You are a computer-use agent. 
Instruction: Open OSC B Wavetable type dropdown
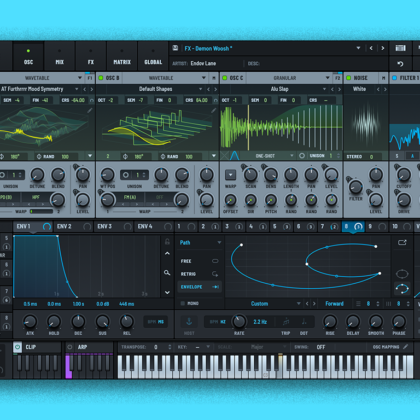204,78
